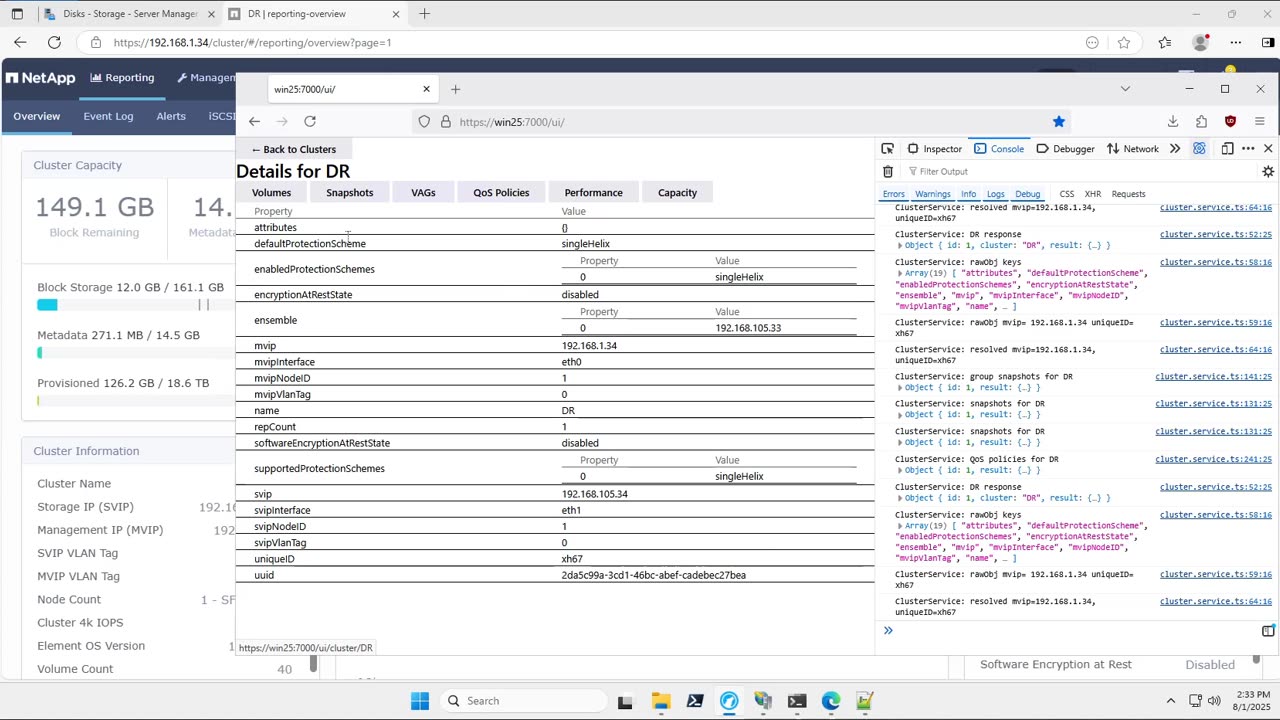Image resolution: width=1280 pixels, height=720 pixels.
Task: Open the React DevTools panel icon
Action: click(x=1199, y=148)
